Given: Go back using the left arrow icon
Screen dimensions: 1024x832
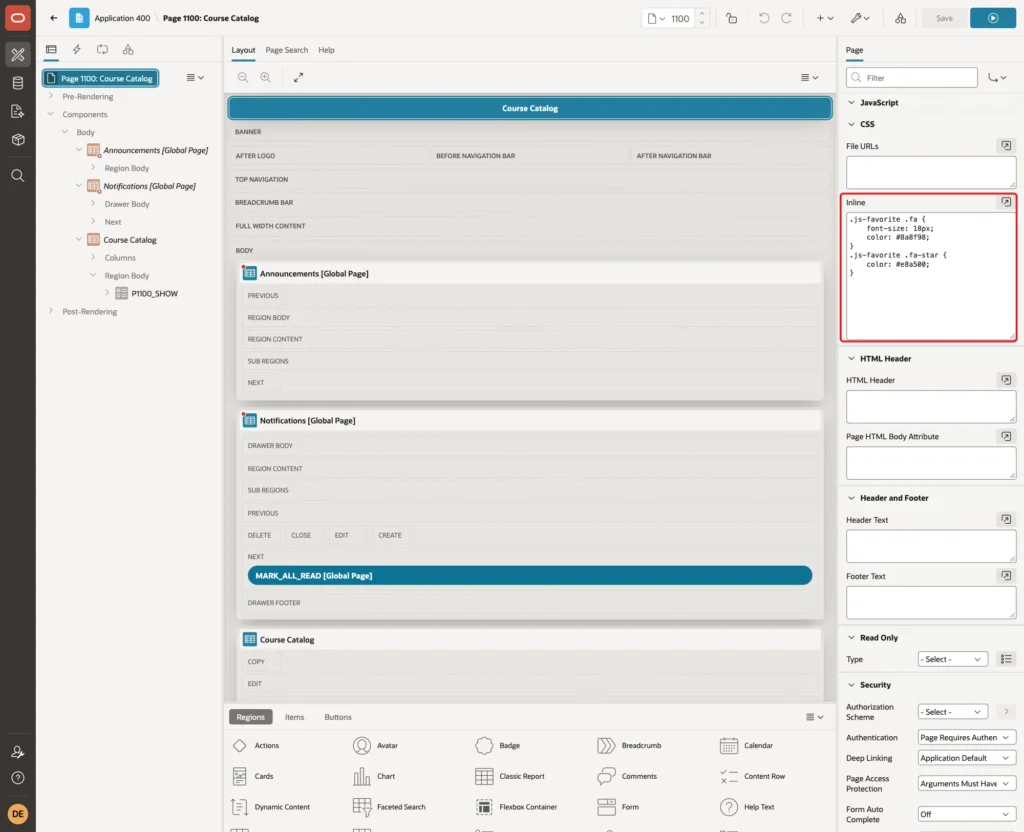Looking at the screenshot, I should (x=54, y=18).
